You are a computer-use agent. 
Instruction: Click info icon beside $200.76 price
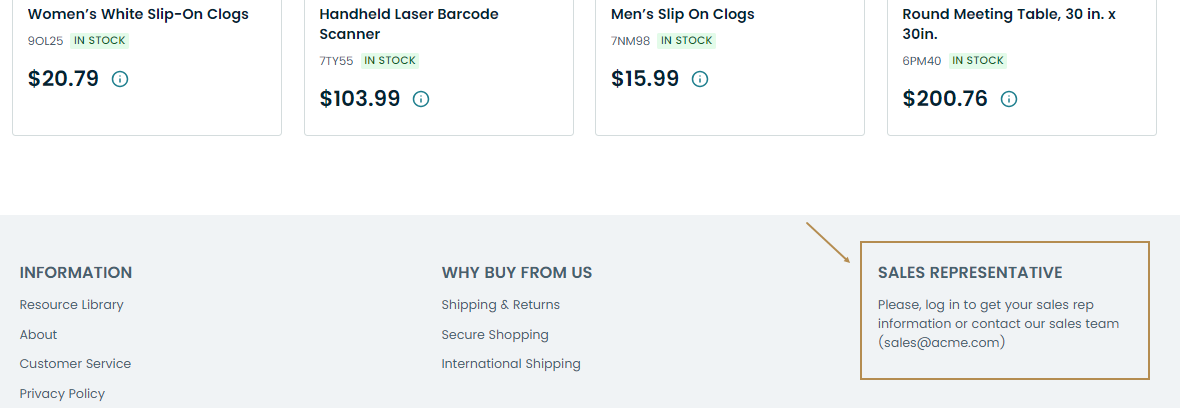click(1009, 99)
